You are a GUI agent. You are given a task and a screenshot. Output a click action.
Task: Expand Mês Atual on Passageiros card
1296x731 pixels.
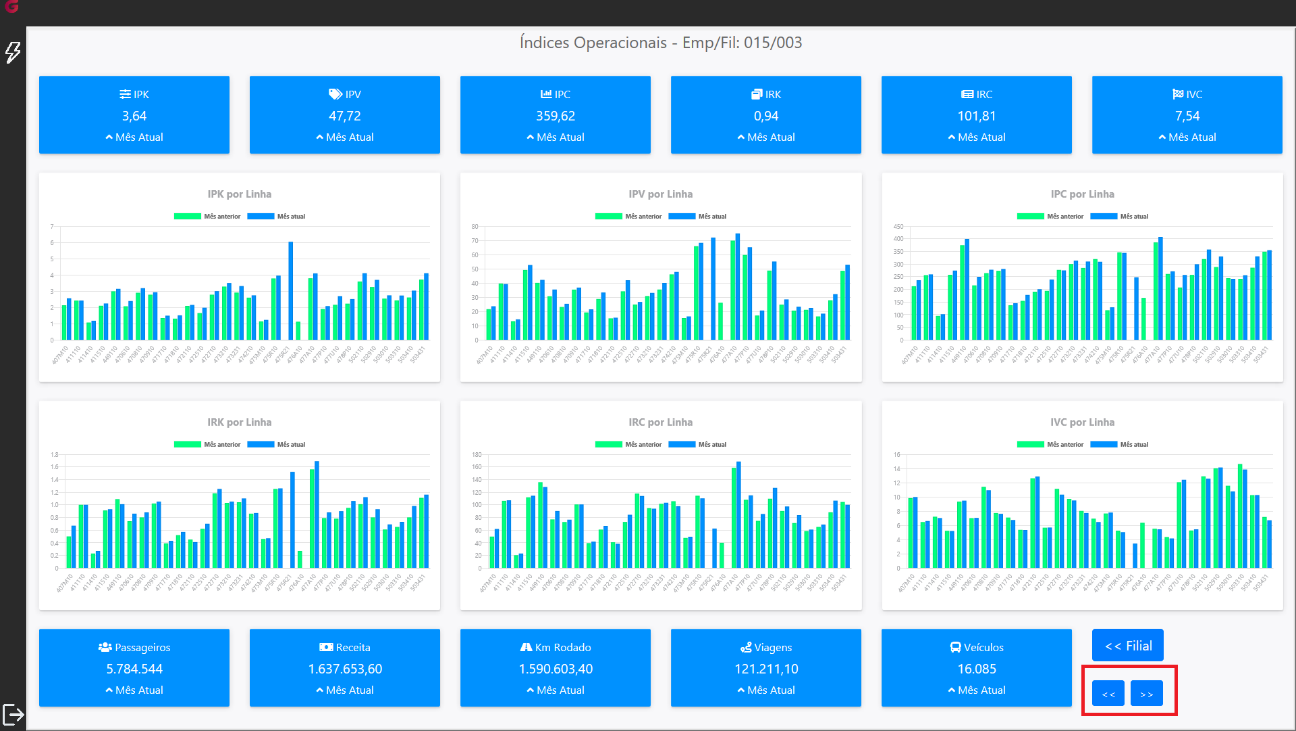(134, 690)
